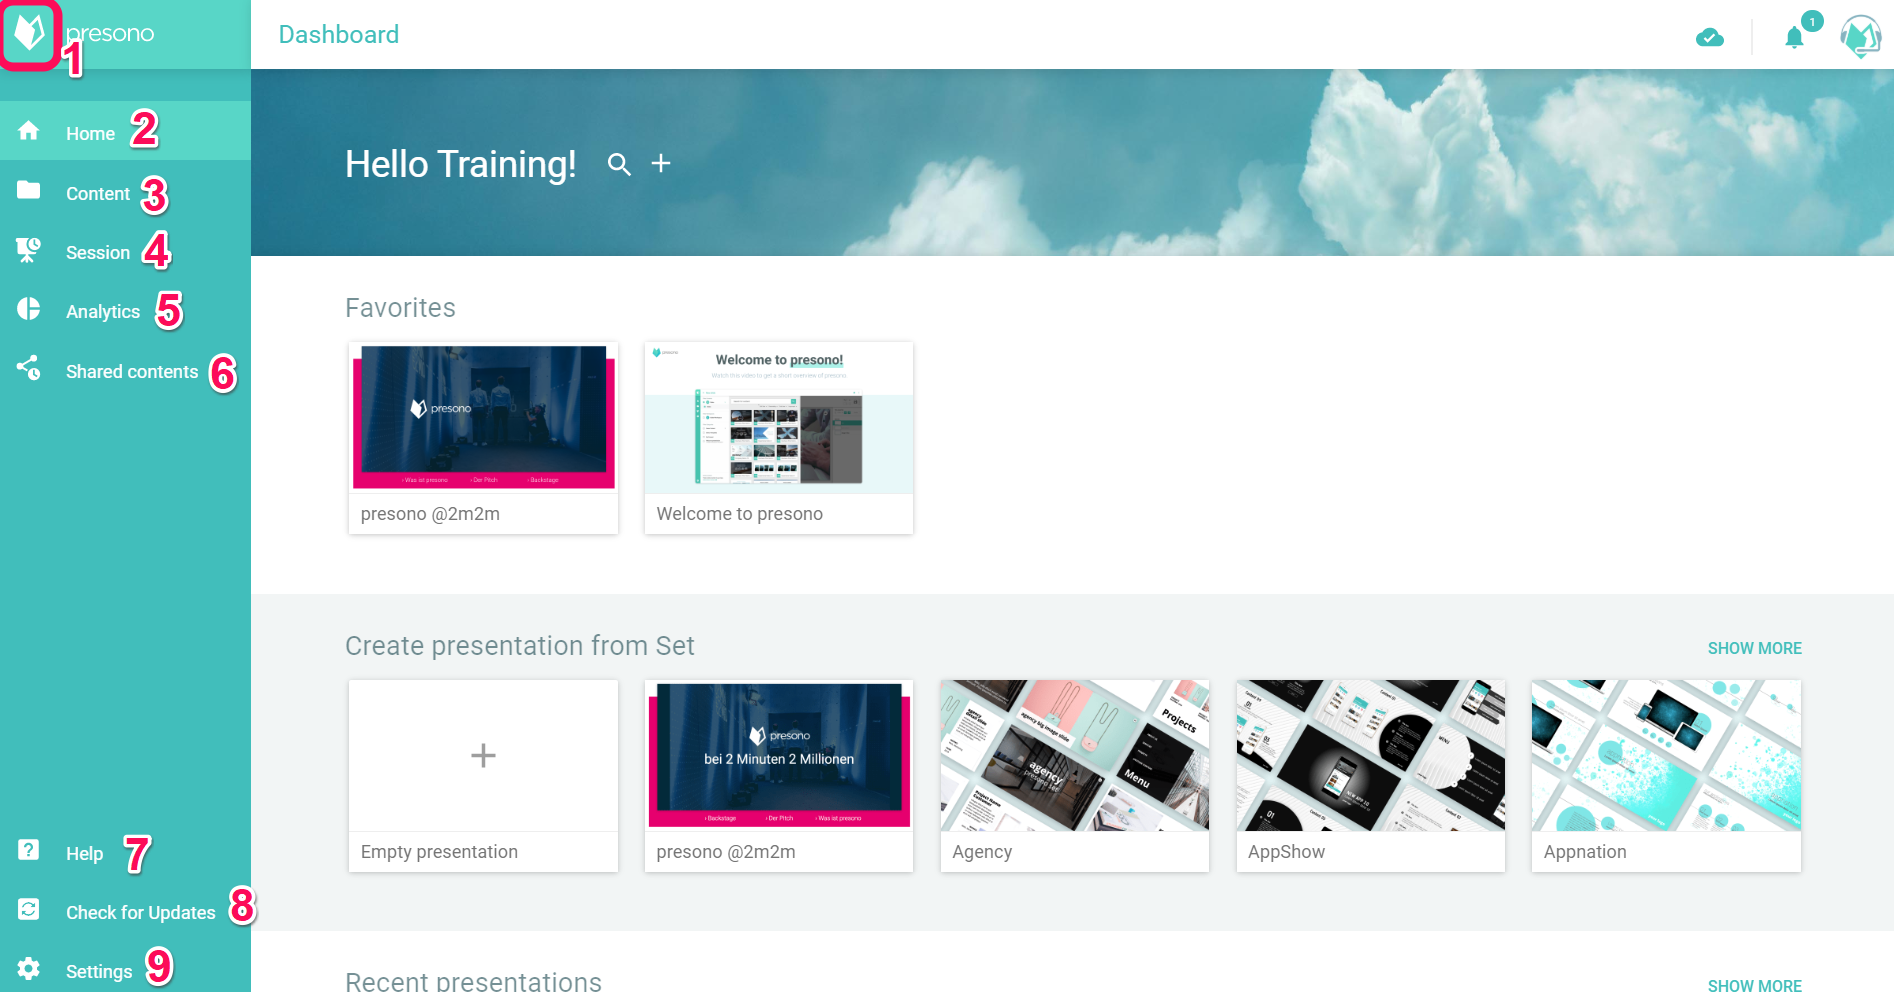Click the Dashboard page title

click(x=339, y=35)
